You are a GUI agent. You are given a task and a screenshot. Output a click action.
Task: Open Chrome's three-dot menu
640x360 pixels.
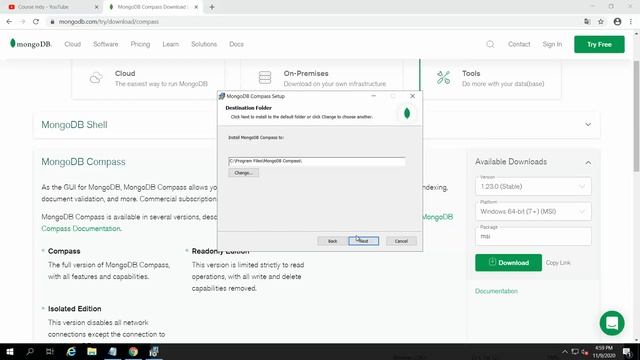pyautogui.click(x=631, y=22)
